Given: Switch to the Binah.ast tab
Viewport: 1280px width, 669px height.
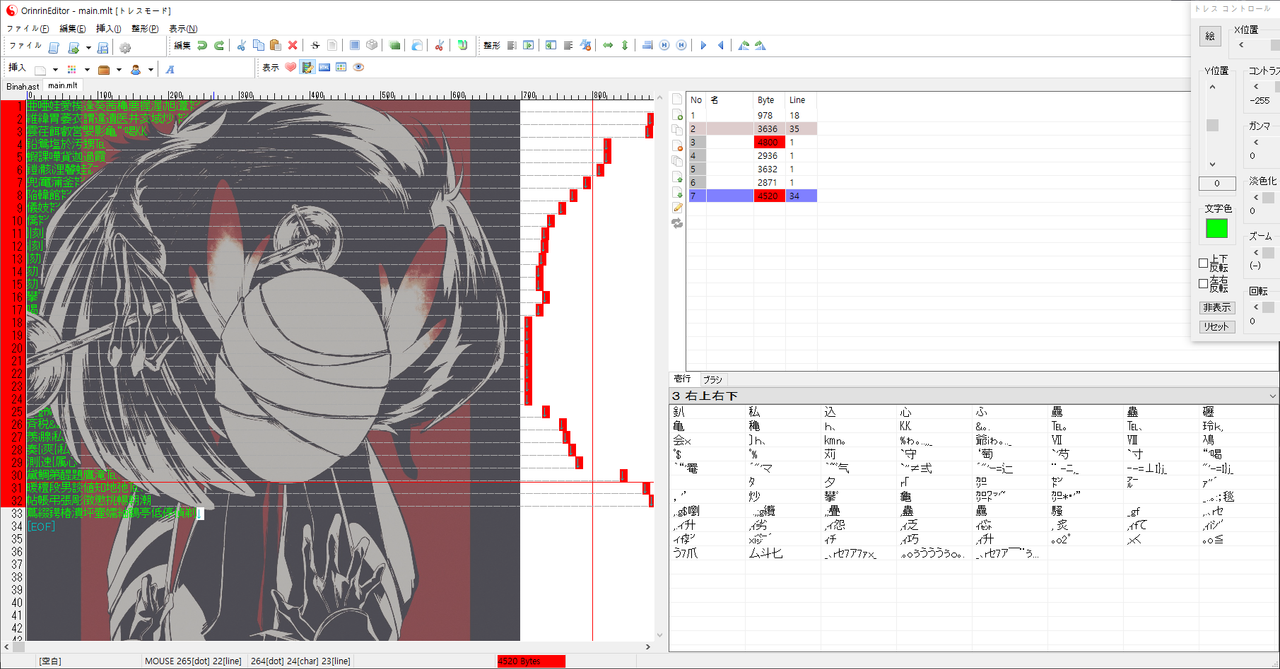Looking at the screenshot, I should click(x=22, y=86).
